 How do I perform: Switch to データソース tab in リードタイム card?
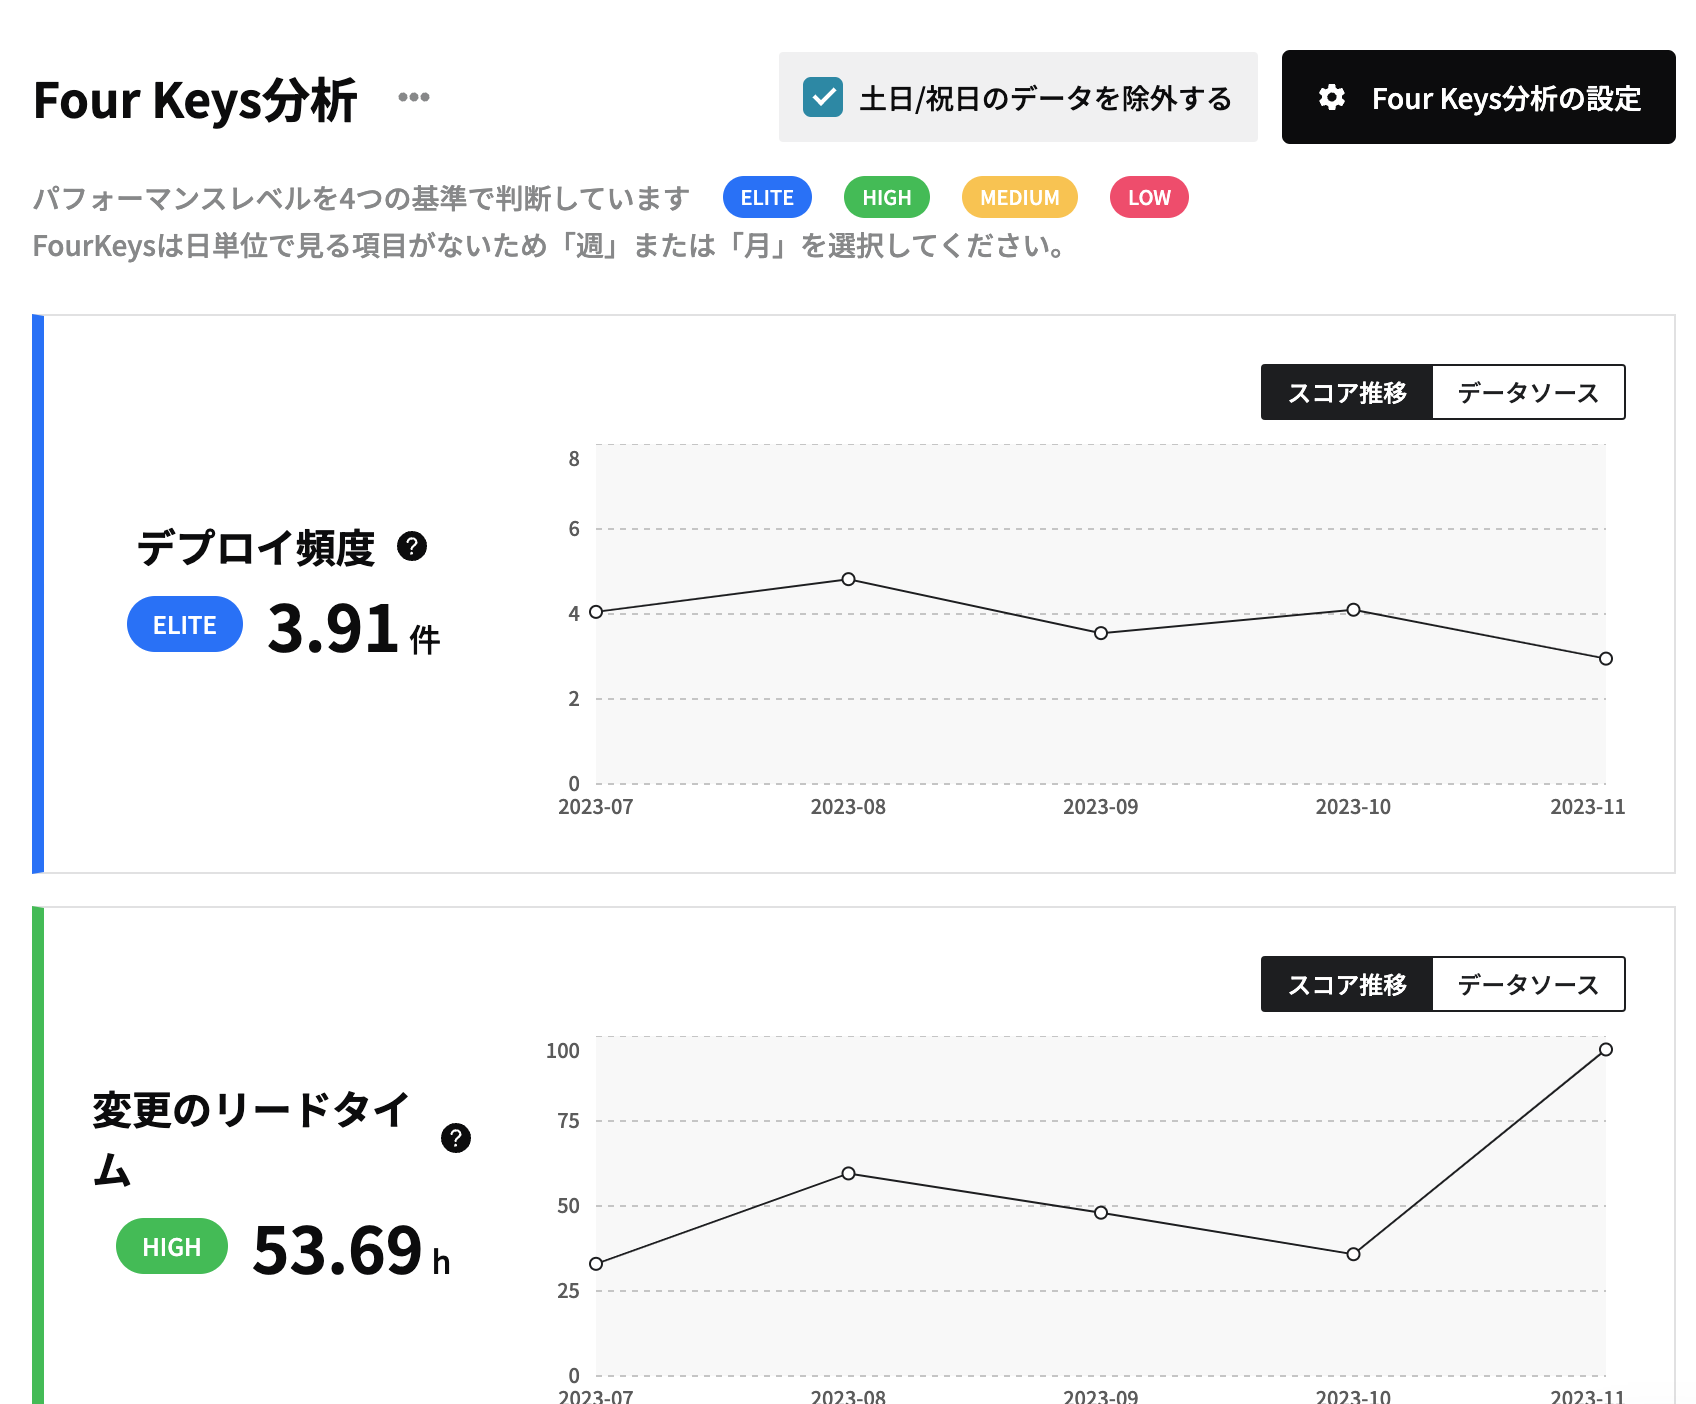pyautogui.click(x=1528, y=985)
